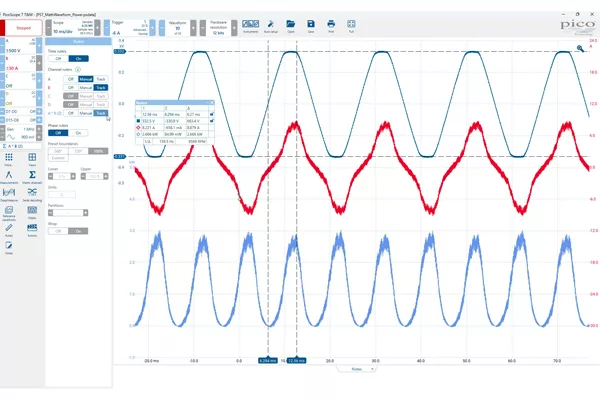This screenshot has height=400, width=600.
Task: Turn Time rulers Off
Action: click(x=59, y=59)
